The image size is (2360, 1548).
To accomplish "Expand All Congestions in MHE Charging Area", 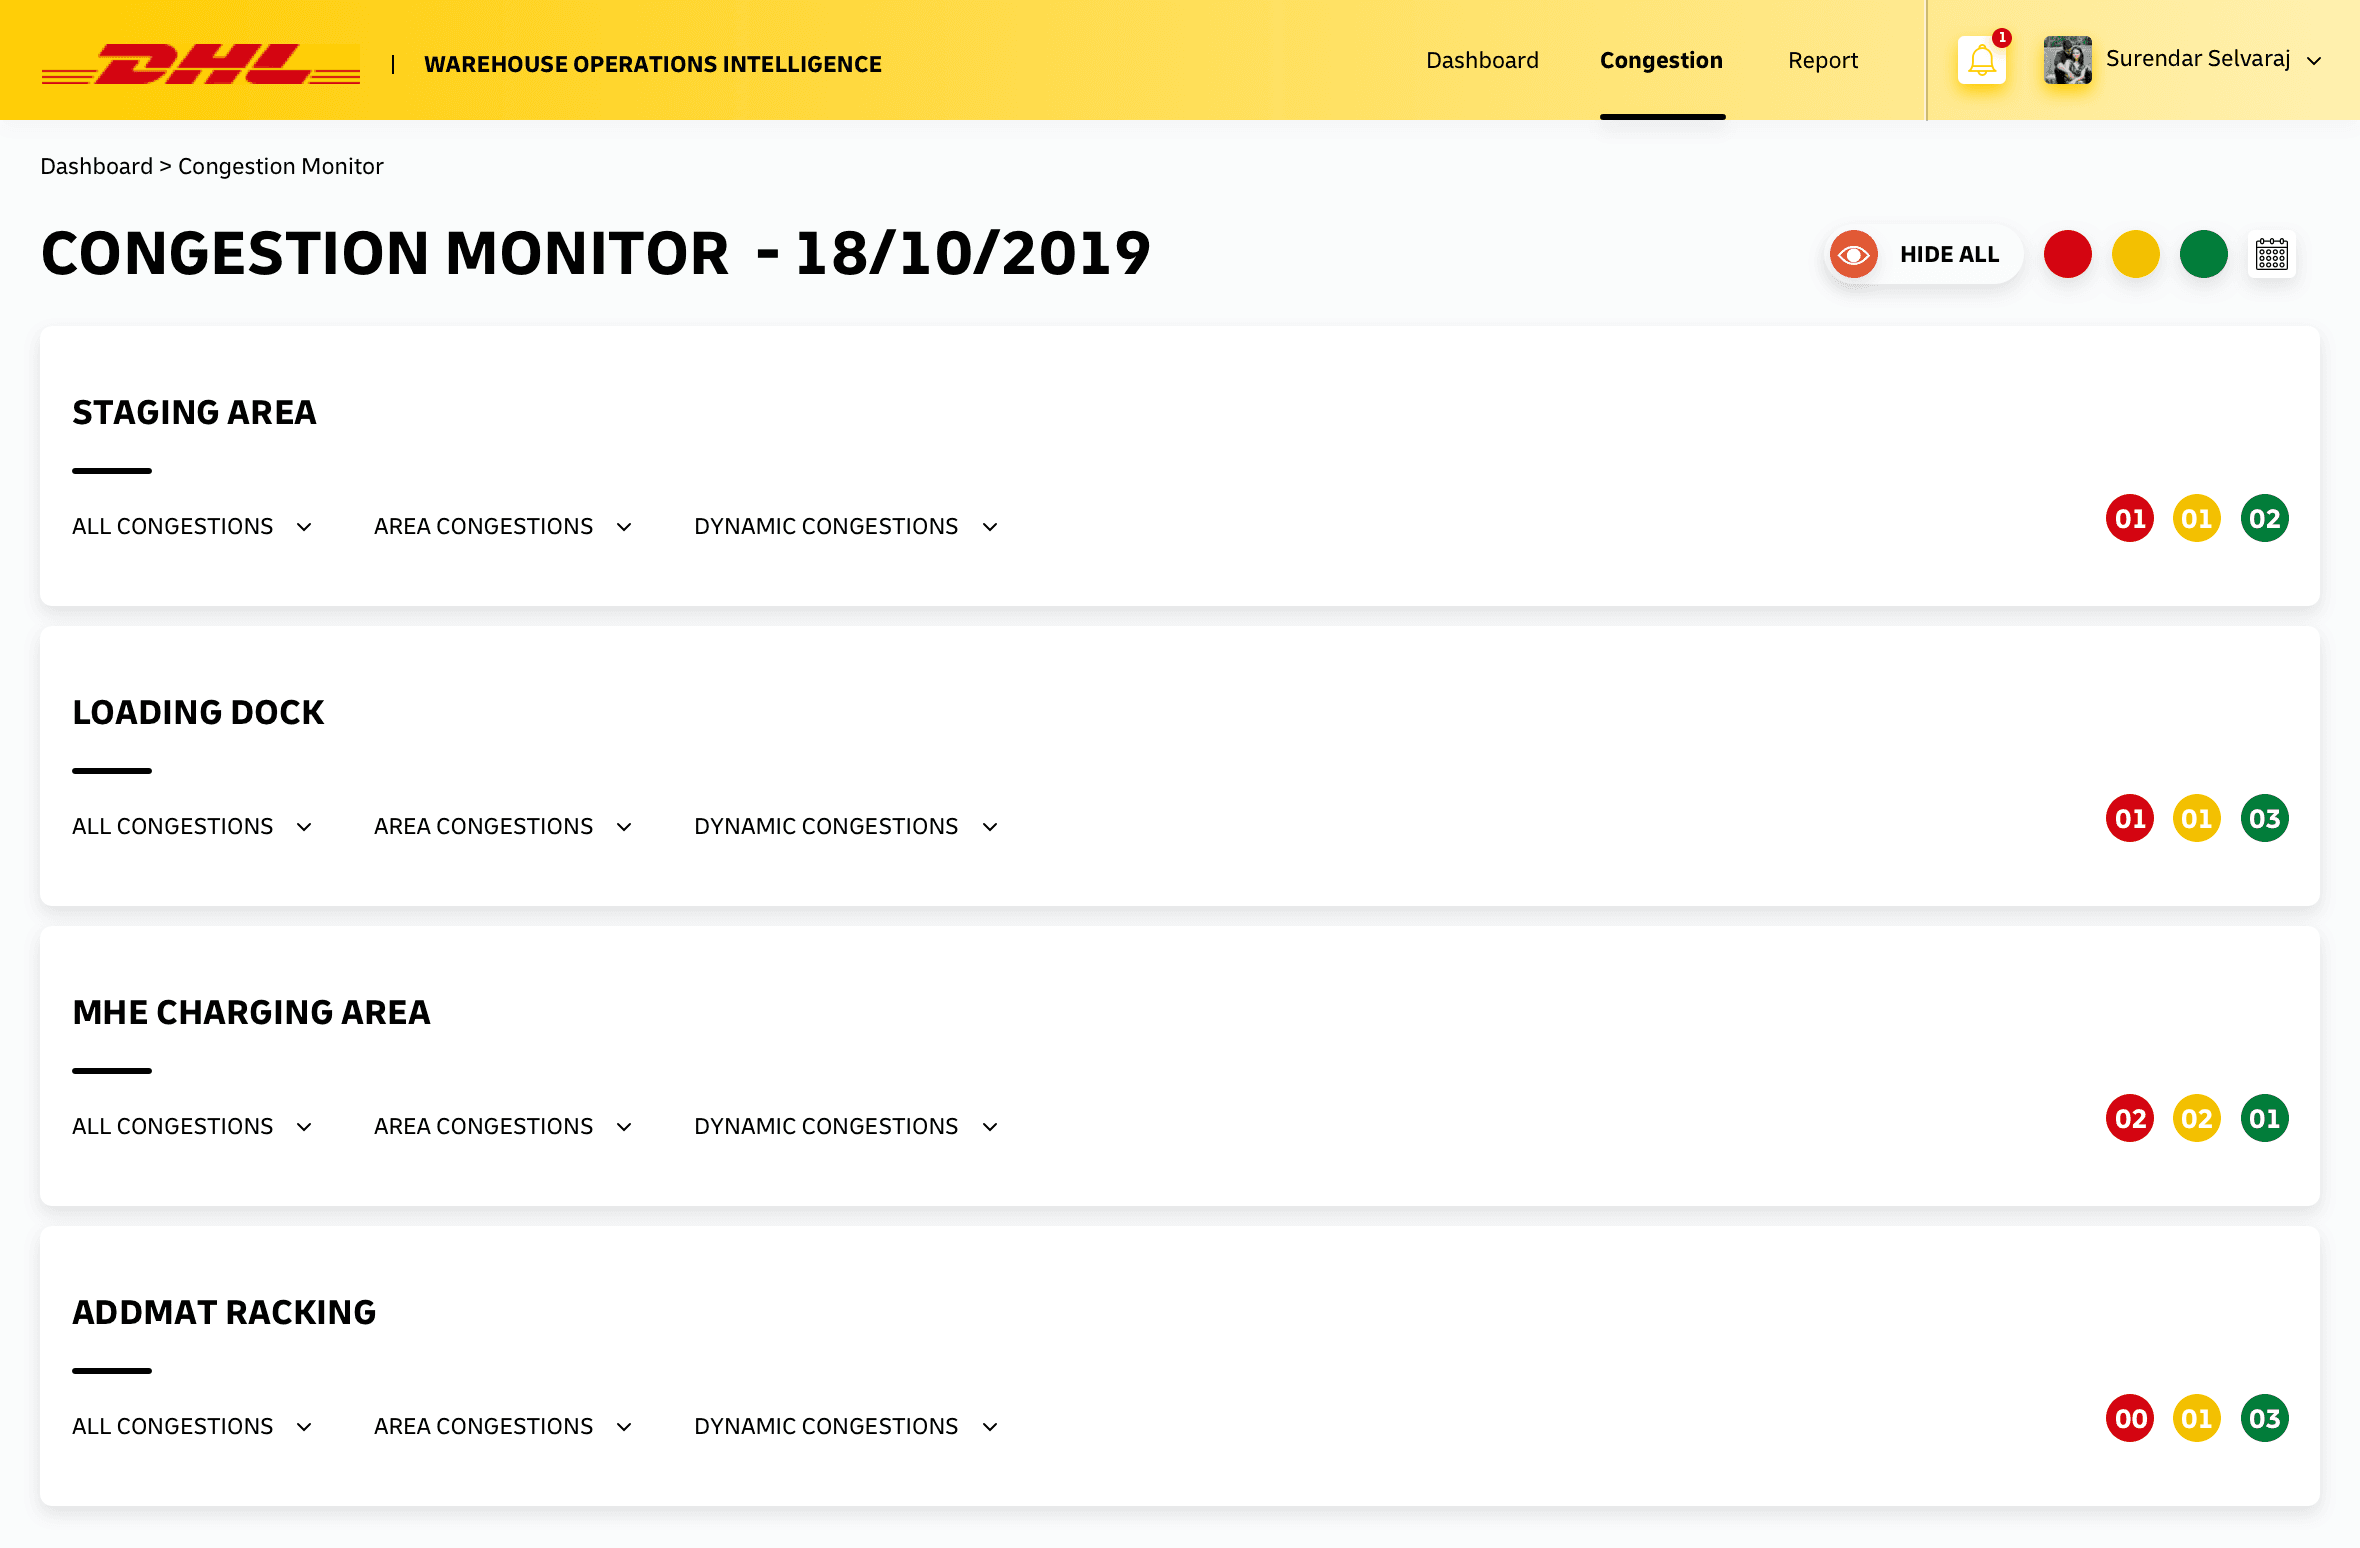I will pos(192,1126).
